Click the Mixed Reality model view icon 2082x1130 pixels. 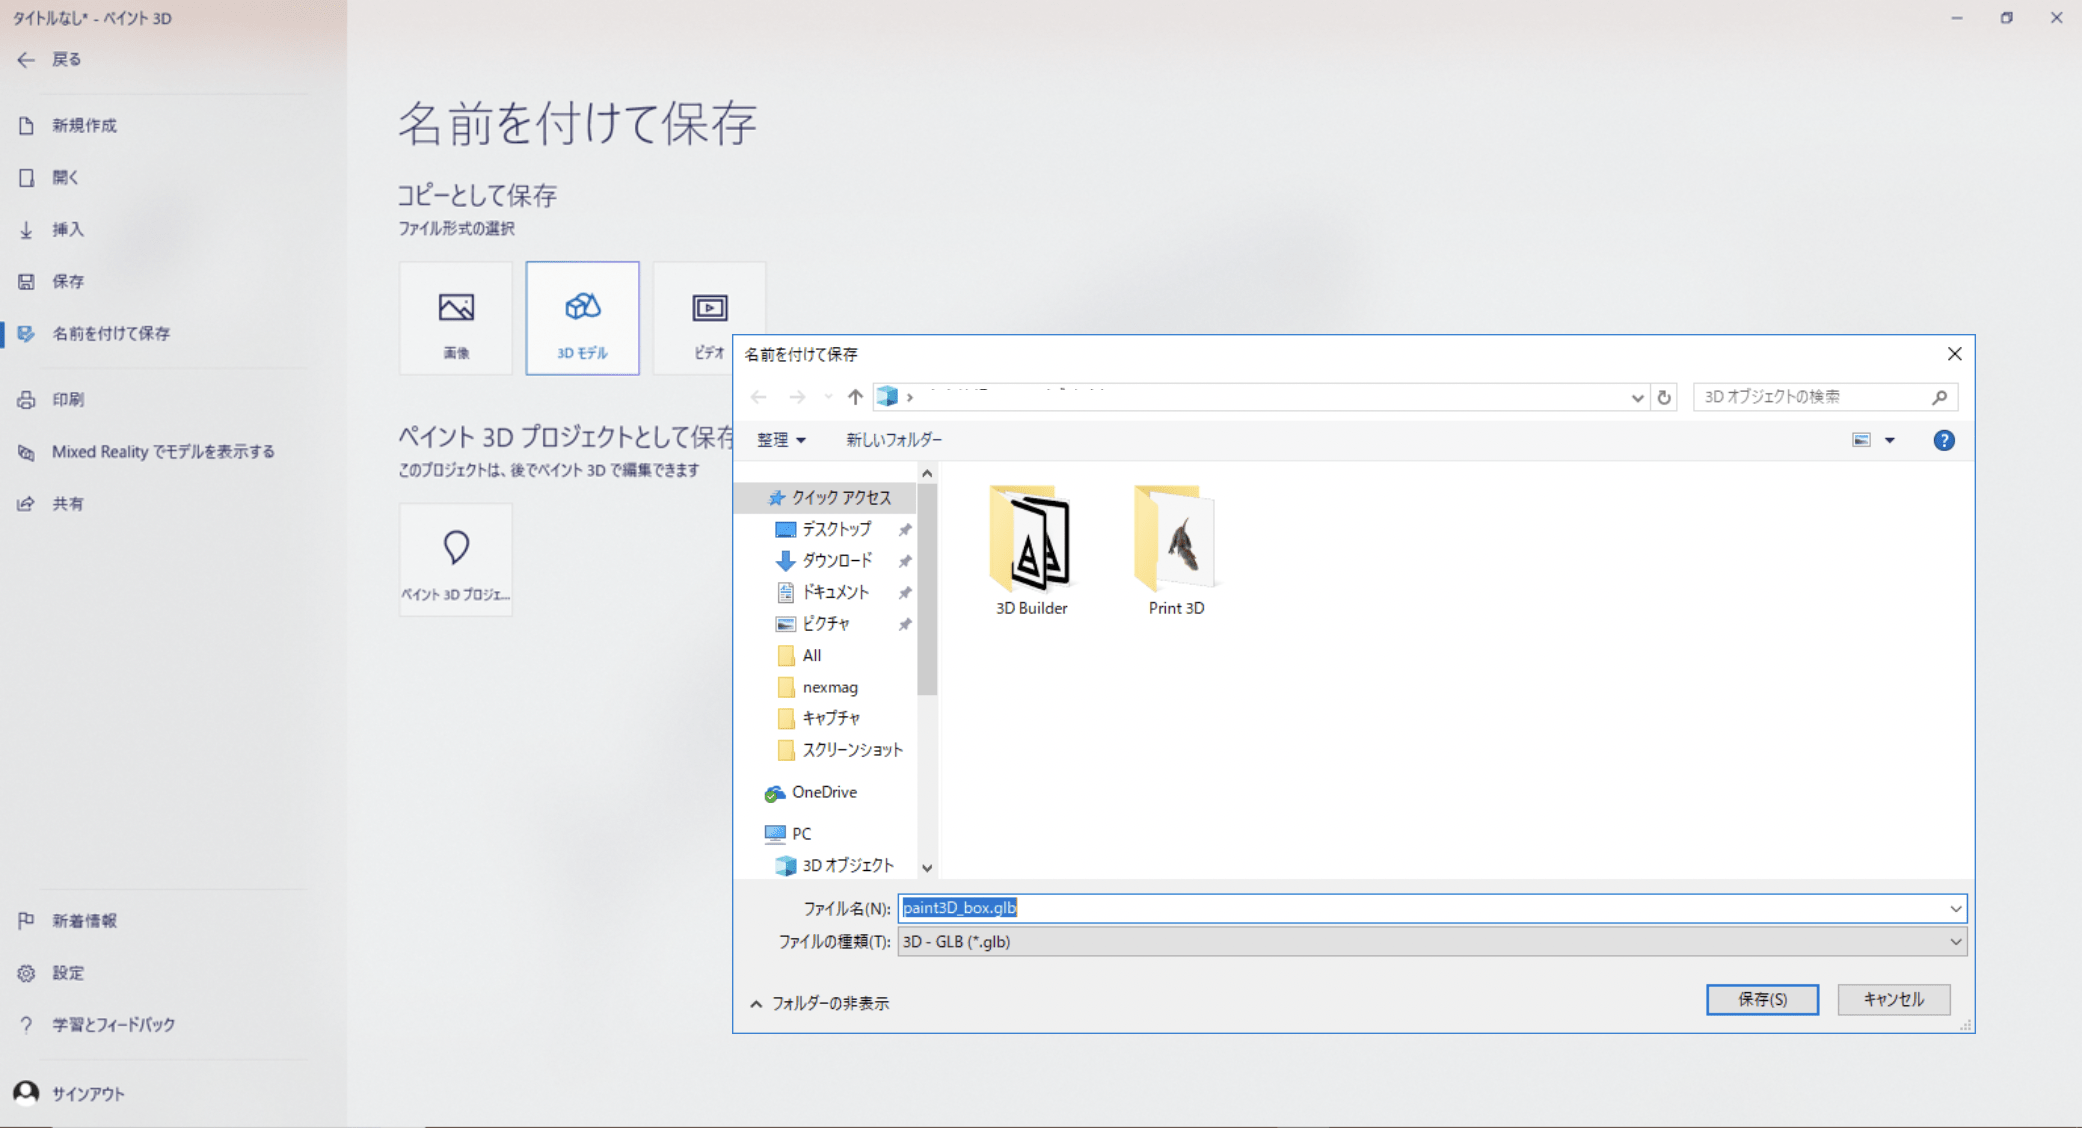26,452
